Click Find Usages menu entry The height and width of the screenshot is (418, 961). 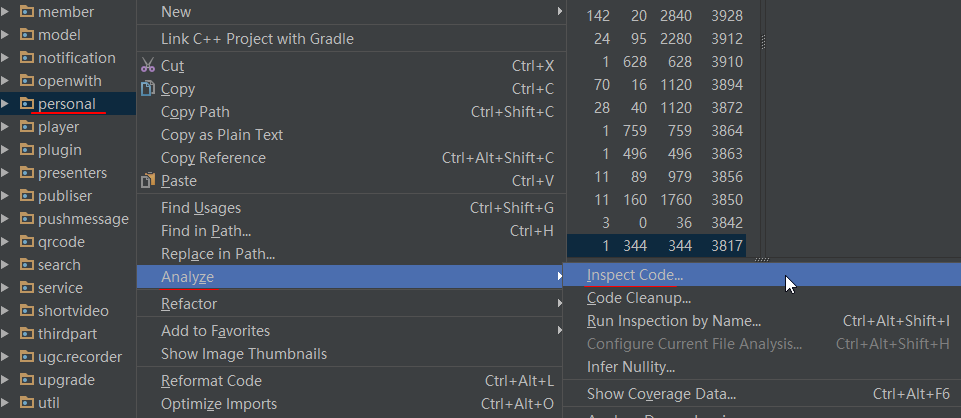(x=200, y=208)
